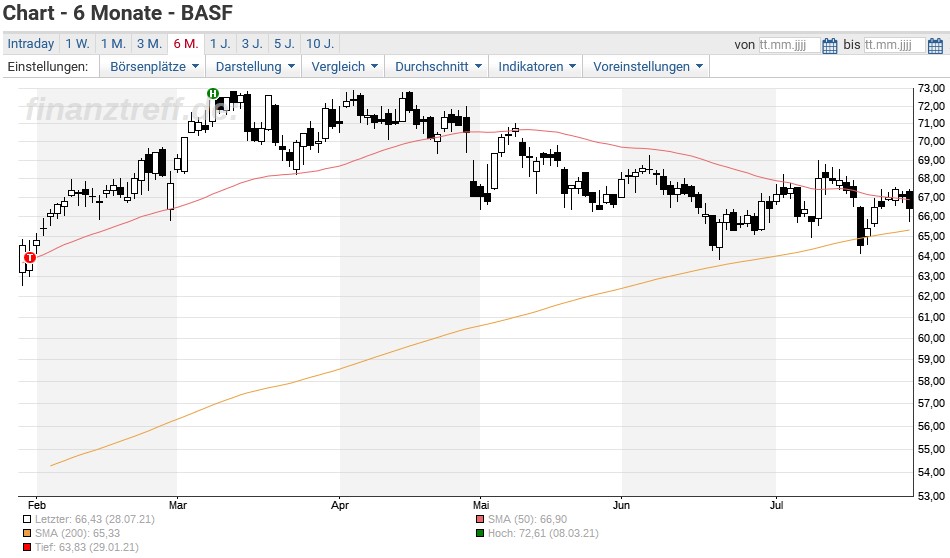
Task: Expand the Durchschnitt dropdown menu
Action: click(x=438, y=67)
